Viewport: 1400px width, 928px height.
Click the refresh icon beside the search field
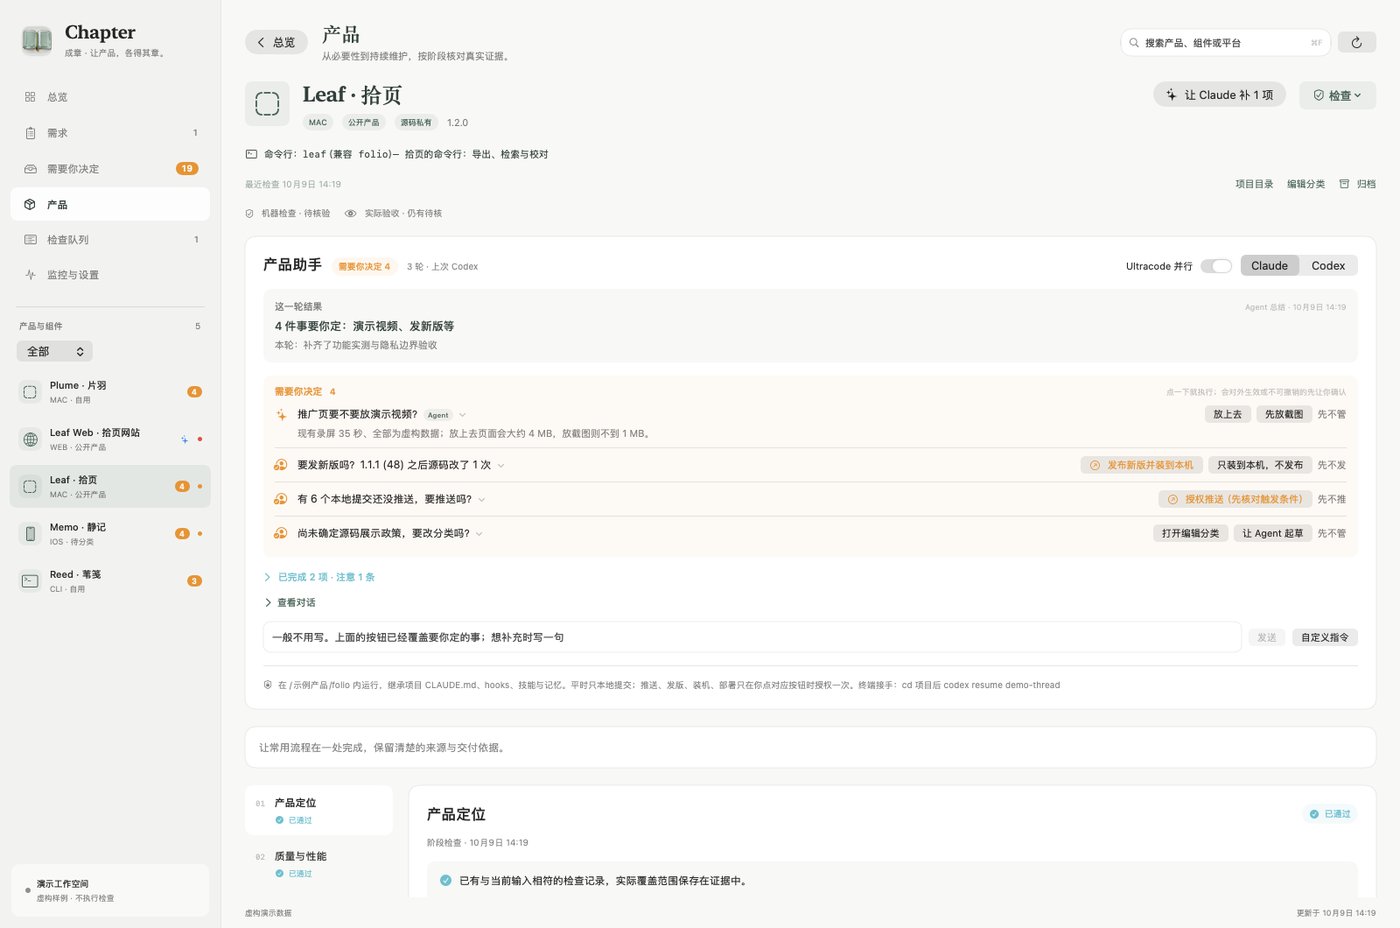[x=1356, y=42]
